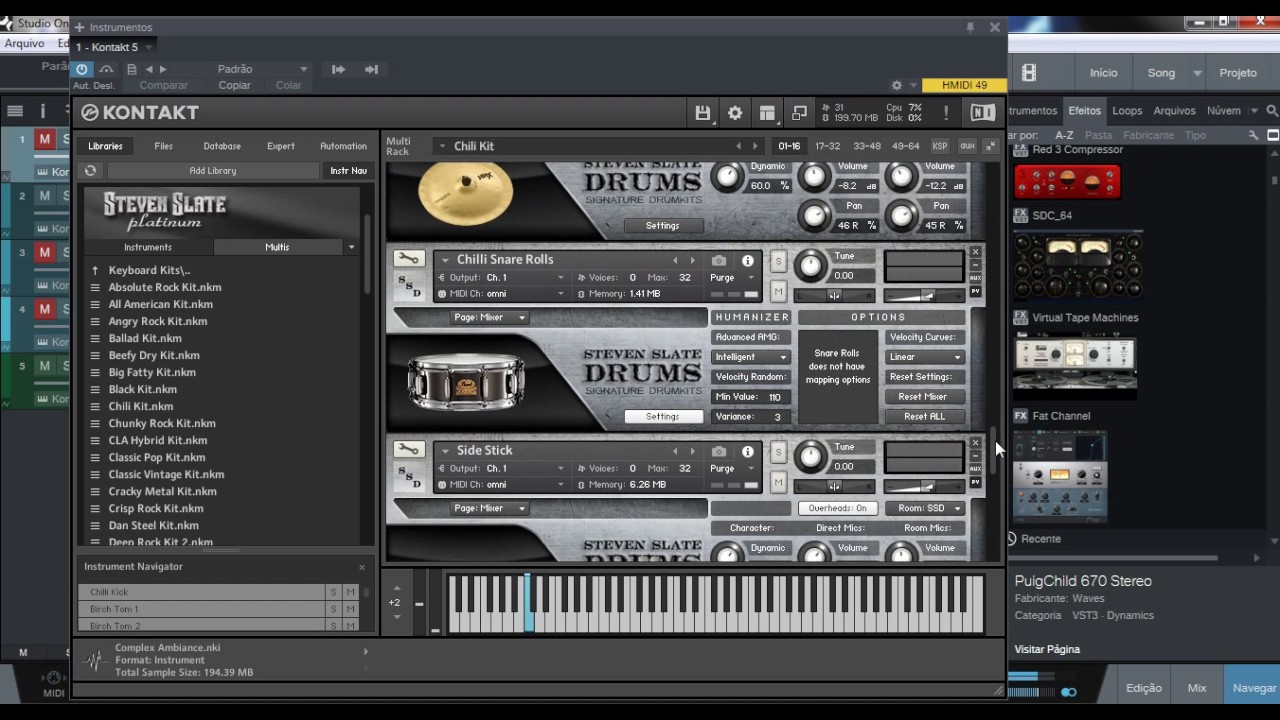Open Kontakt options gear icon
The width and height of the screenshot is (1280, 720).
tap(735, 113)
